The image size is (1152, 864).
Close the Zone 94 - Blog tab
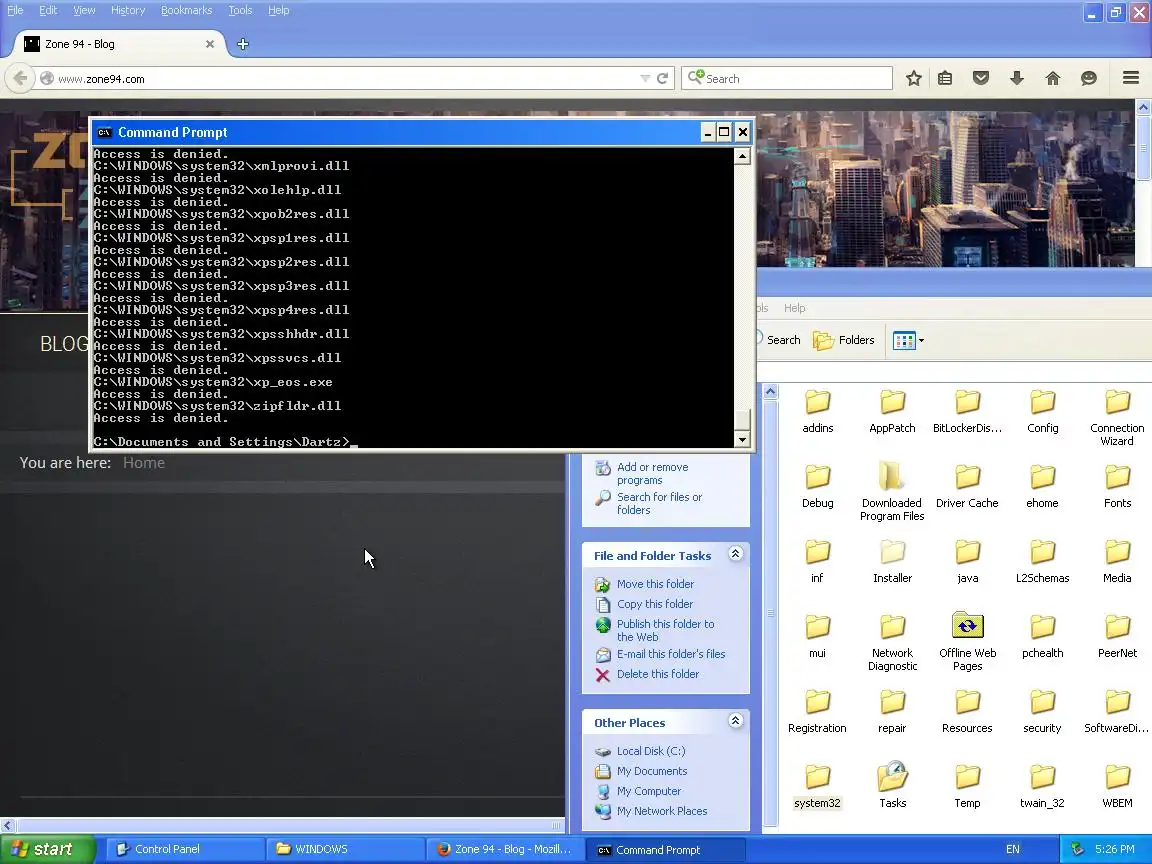[210, 44]
